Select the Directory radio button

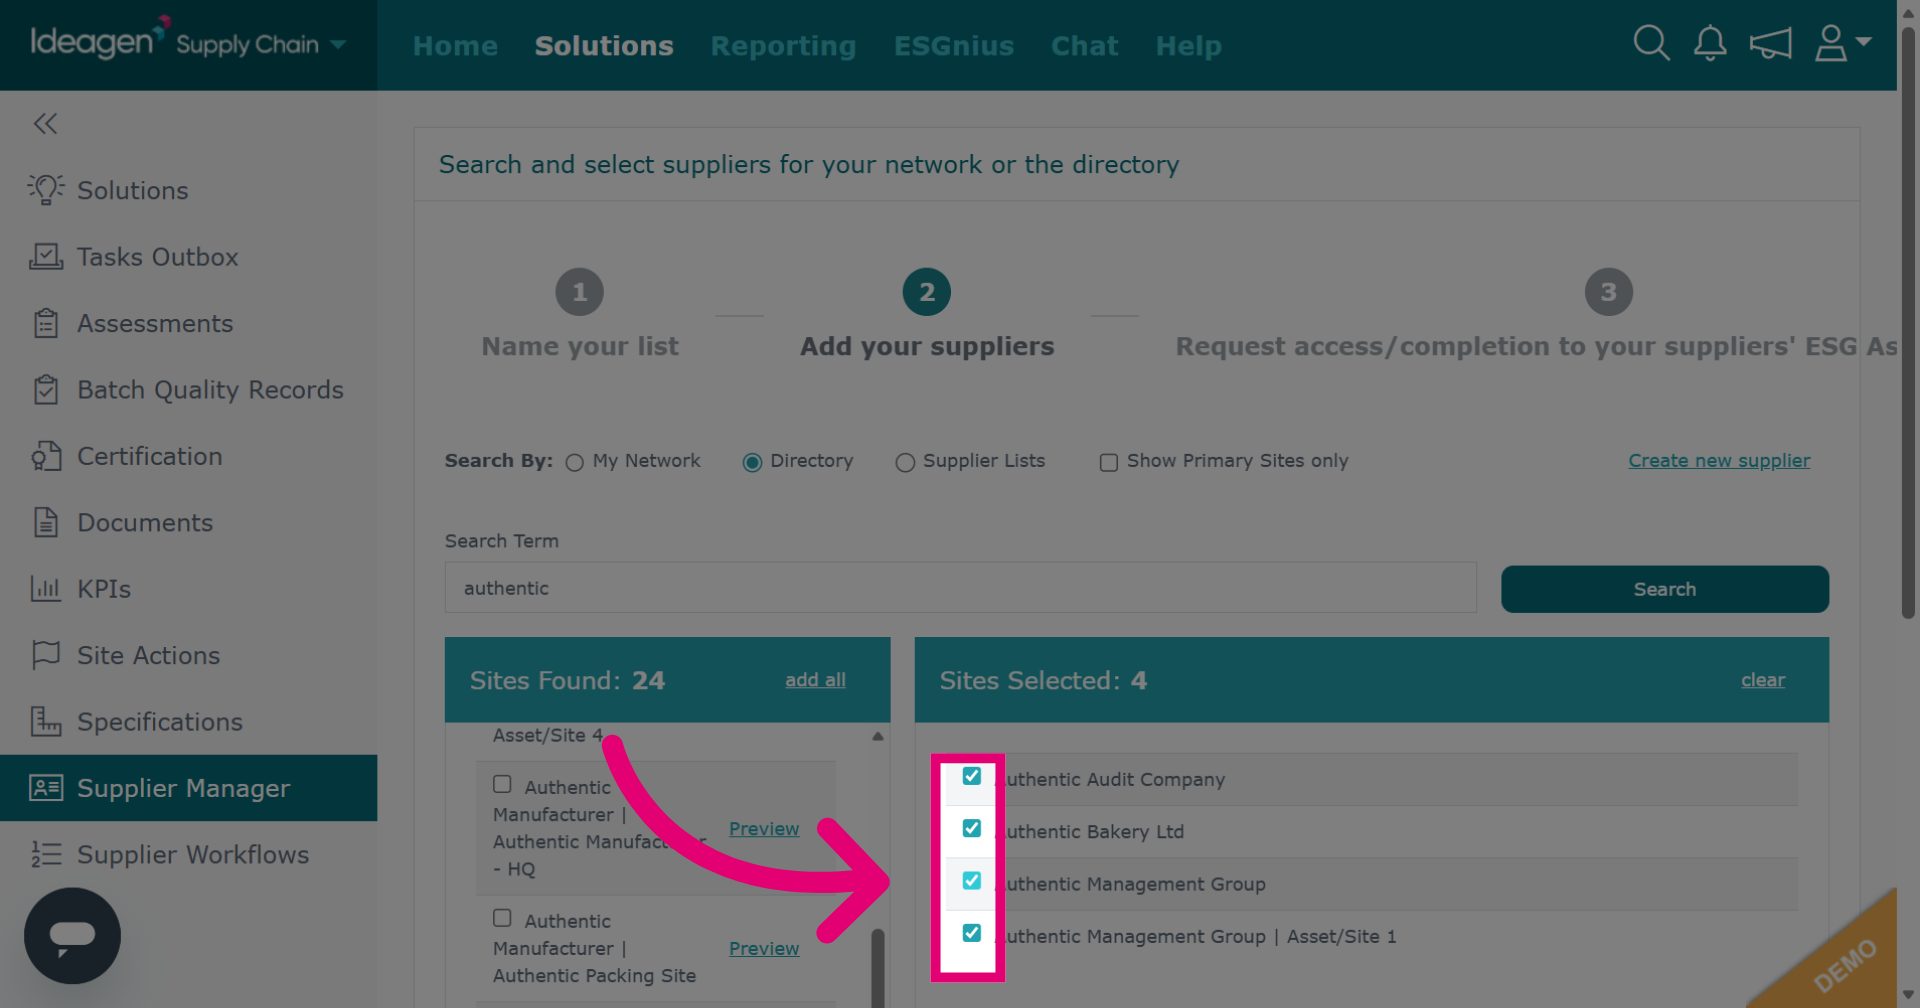click(x=752, y=462)
